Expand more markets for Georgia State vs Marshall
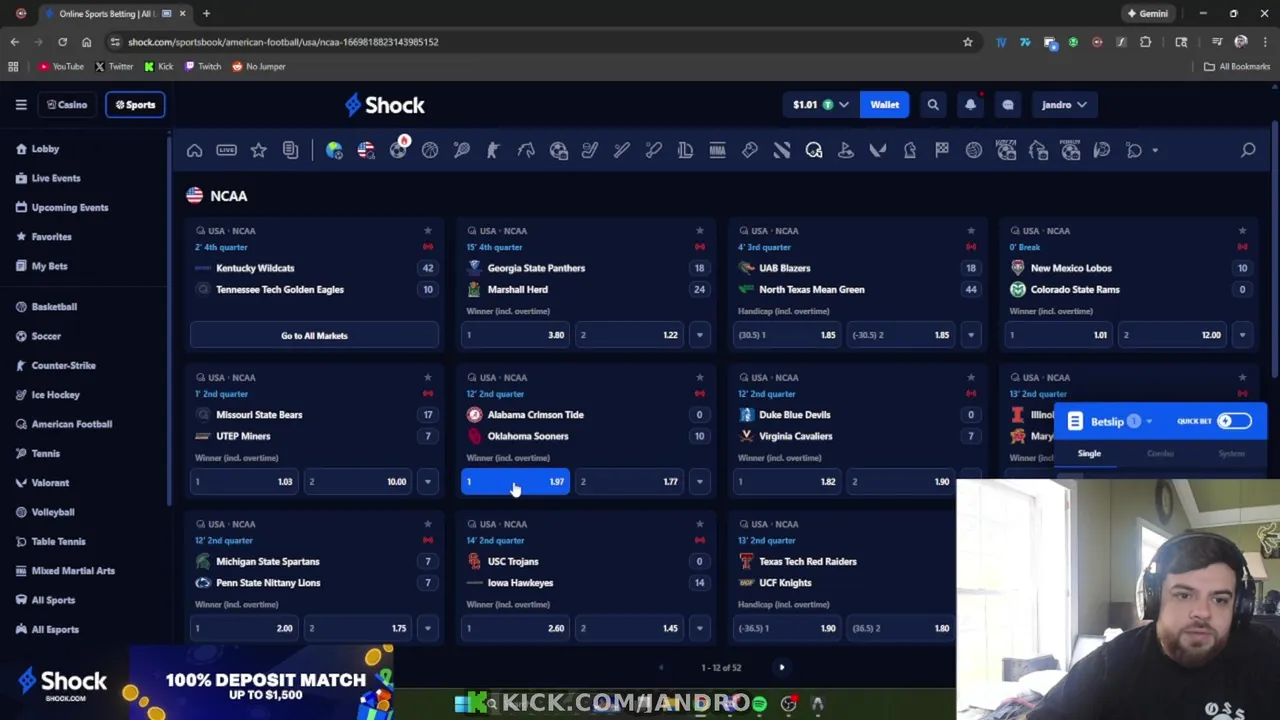 [x=699, y=335]
